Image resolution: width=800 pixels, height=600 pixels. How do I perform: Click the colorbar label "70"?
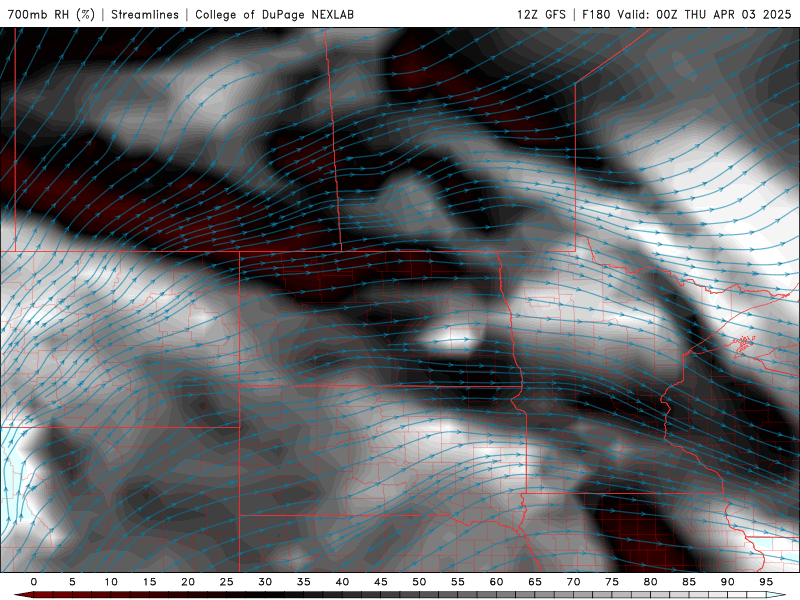[x=573, y=582]
